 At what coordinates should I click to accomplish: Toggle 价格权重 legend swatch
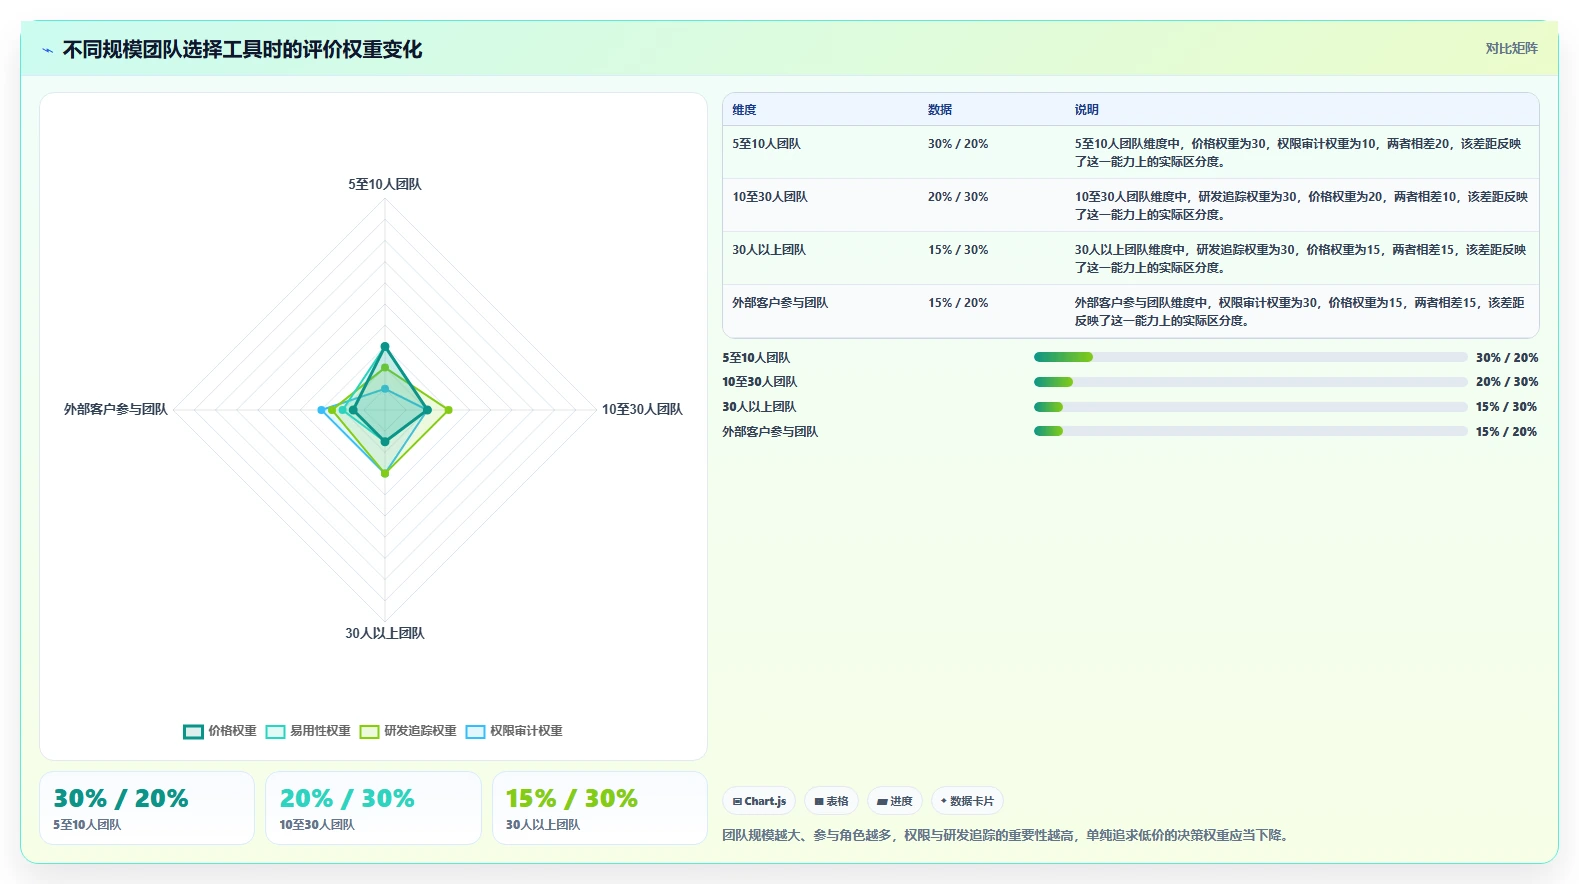193,732
